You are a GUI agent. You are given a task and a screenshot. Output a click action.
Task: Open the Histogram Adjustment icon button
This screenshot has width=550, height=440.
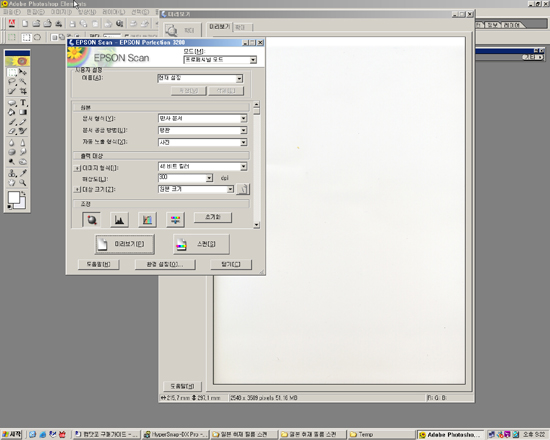tap(119, 220)
